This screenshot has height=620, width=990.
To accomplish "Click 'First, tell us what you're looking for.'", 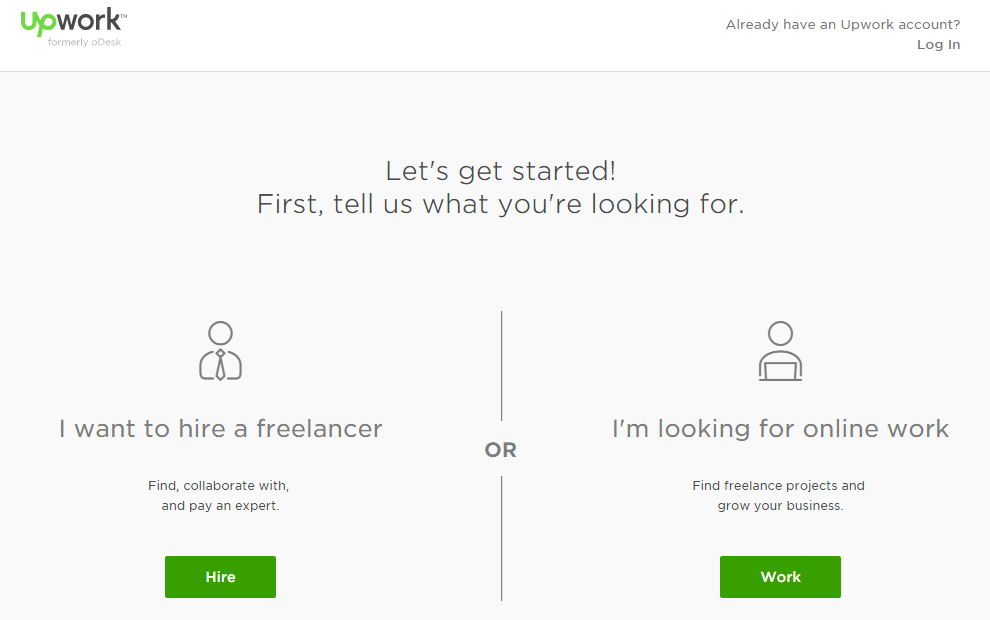I will point(501,205).
